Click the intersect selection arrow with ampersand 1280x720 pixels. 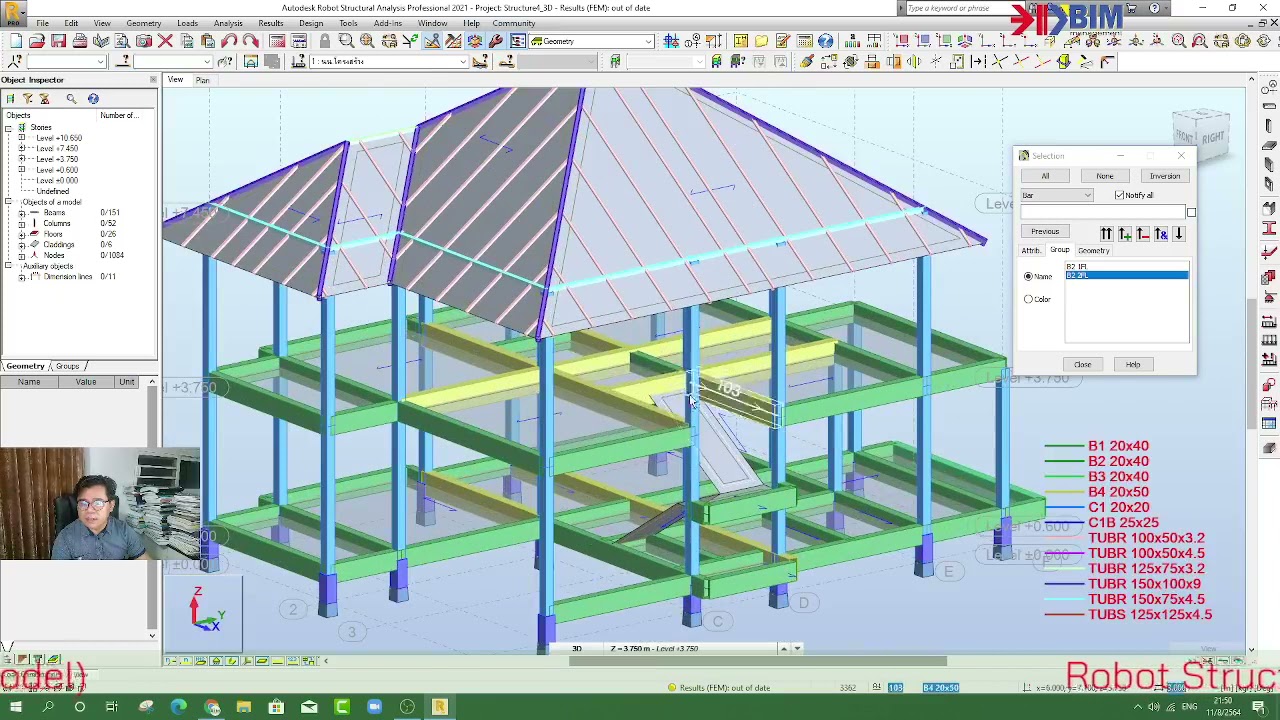(x=1161, y=234)
